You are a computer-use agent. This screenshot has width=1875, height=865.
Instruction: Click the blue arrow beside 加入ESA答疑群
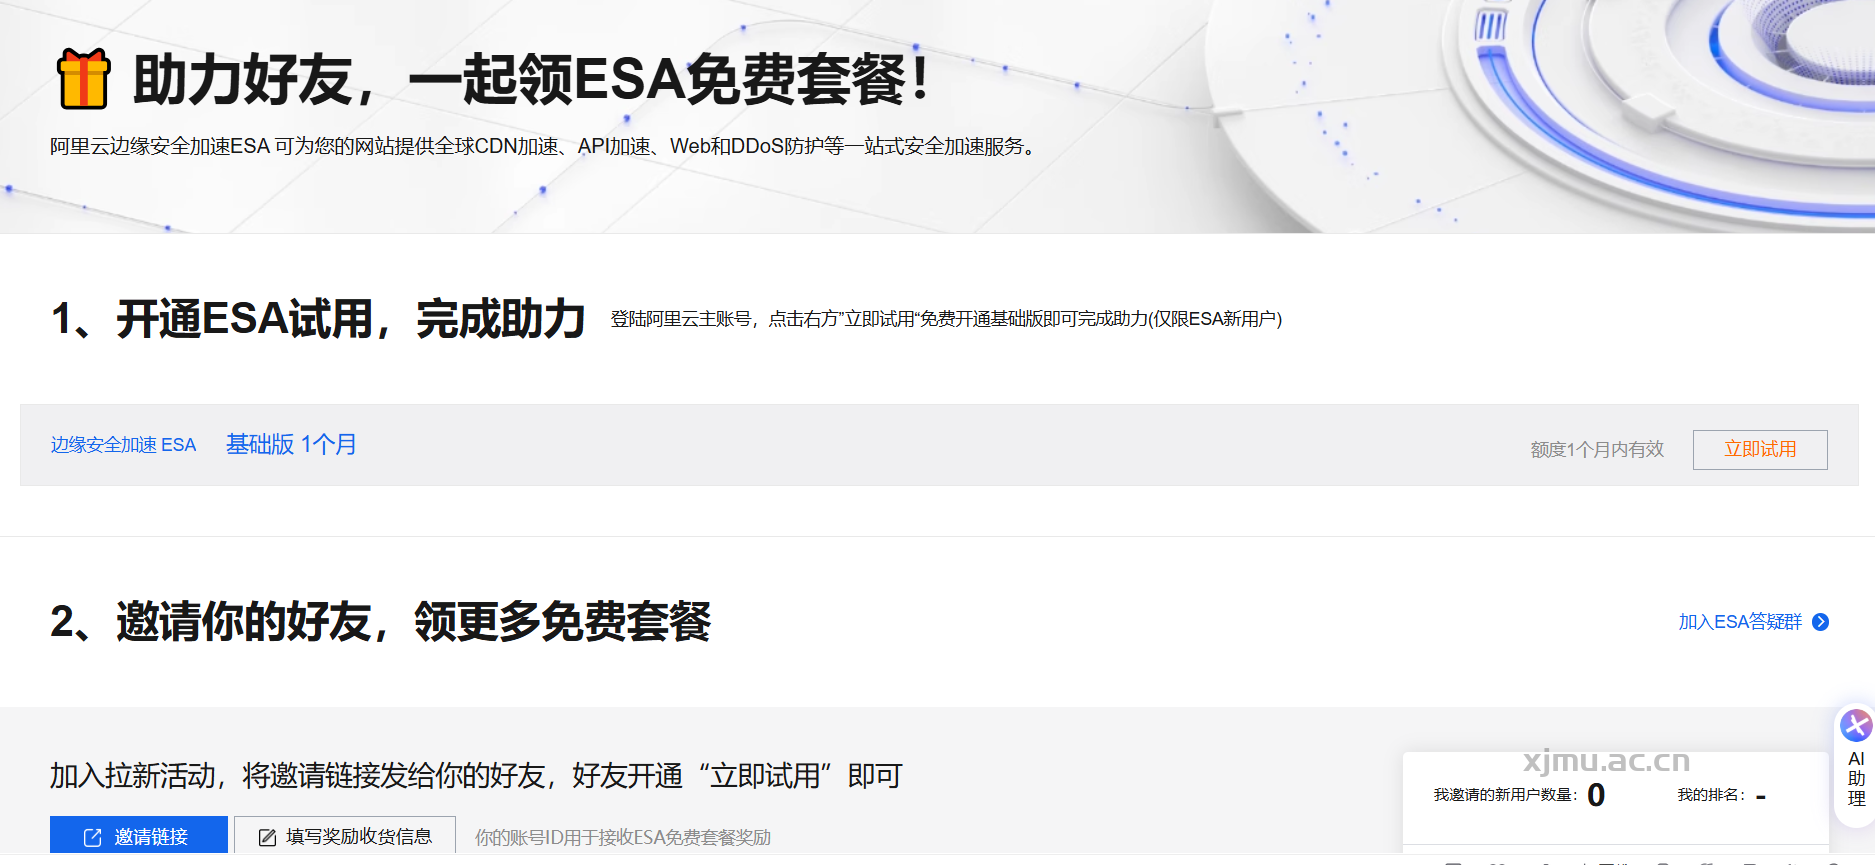(x=1821, y=622)
